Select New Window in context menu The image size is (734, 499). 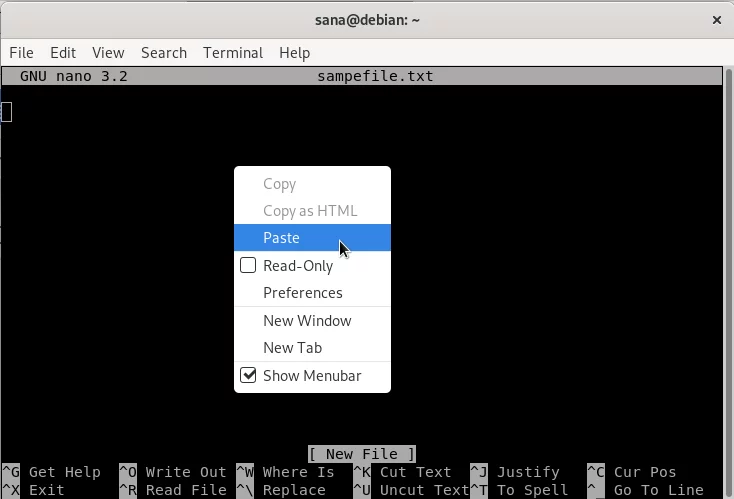pos(312,321)
